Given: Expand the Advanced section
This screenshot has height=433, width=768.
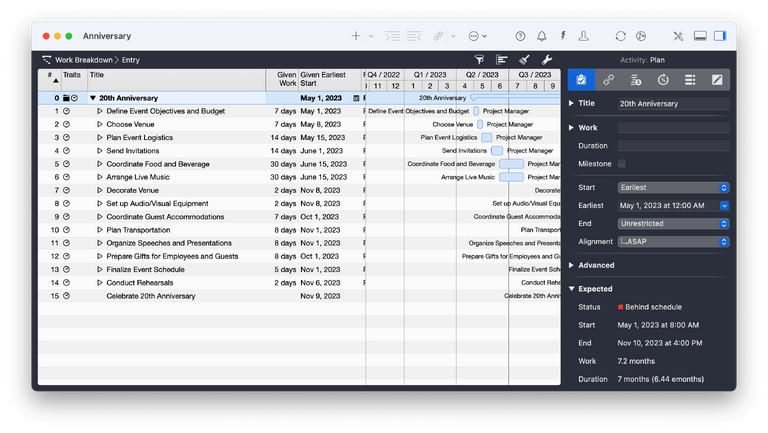Looking at the screenshot, I should pos(571,265).
